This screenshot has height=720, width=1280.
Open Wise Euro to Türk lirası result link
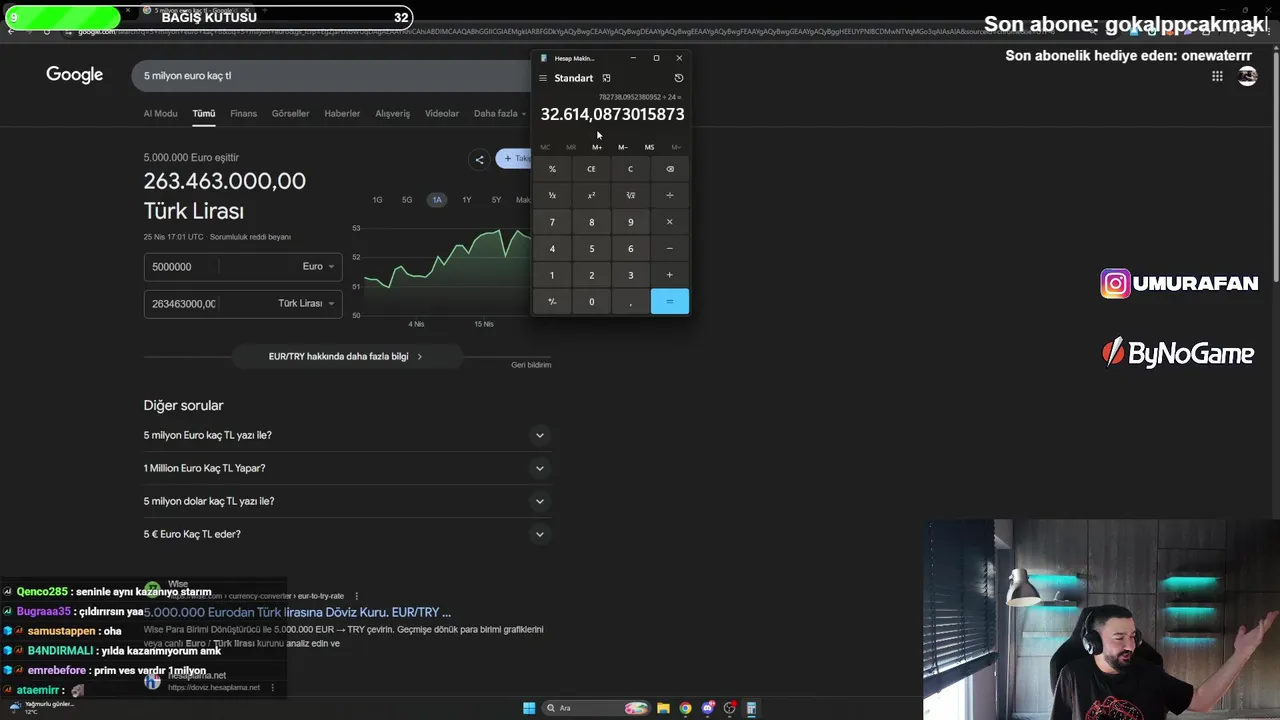297,612
